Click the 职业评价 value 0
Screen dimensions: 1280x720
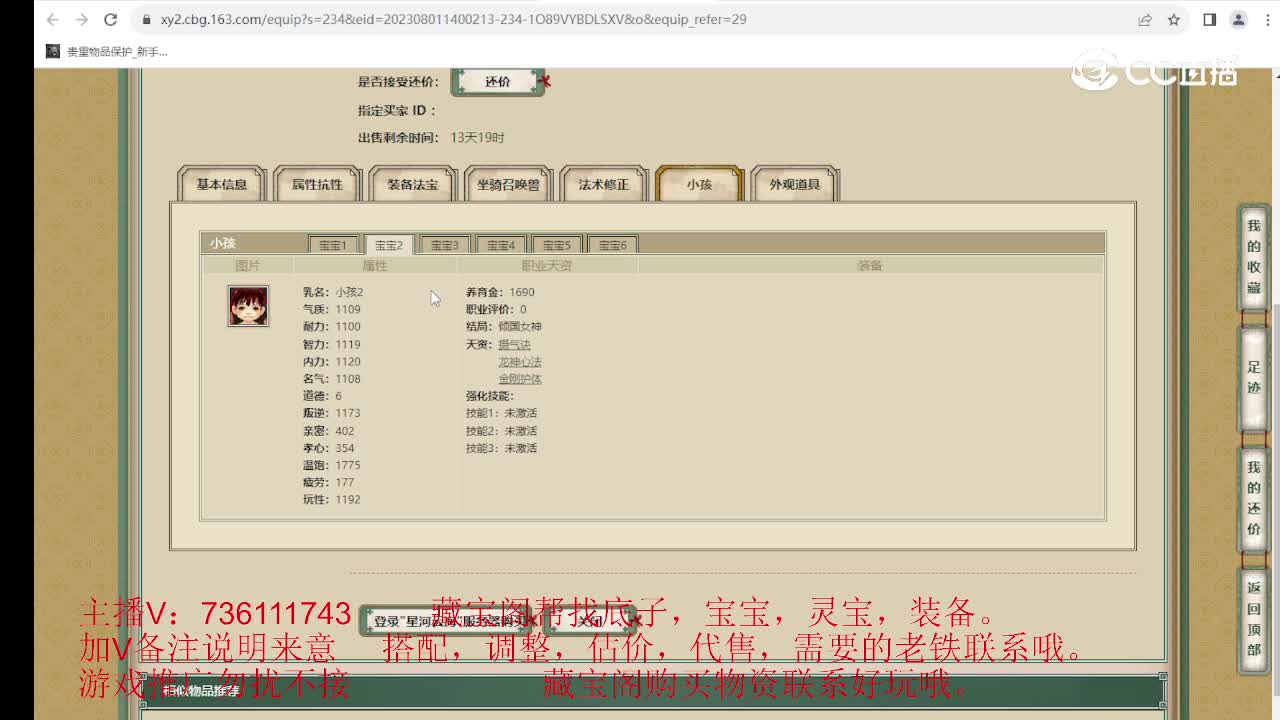pyautogui.click(x=523, y=310)
